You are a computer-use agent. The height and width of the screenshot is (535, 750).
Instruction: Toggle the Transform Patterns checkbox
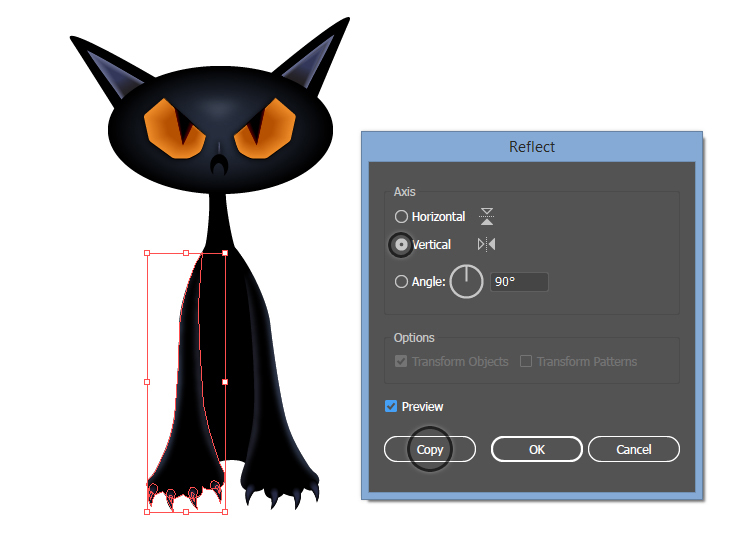pos(526,361)
